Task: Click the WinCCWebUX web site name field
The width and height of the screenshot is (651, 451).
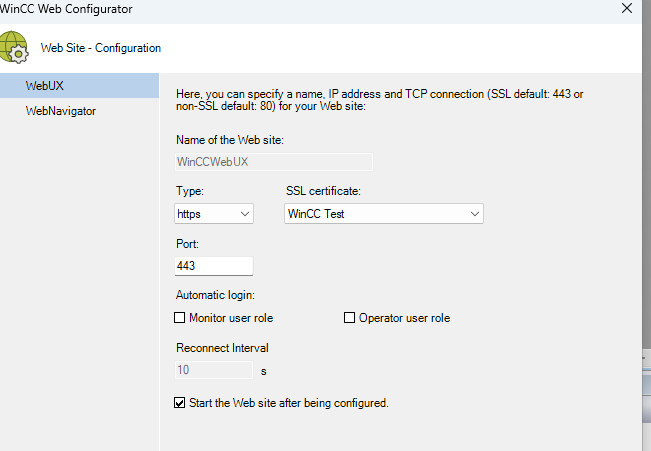Action: 274,161
